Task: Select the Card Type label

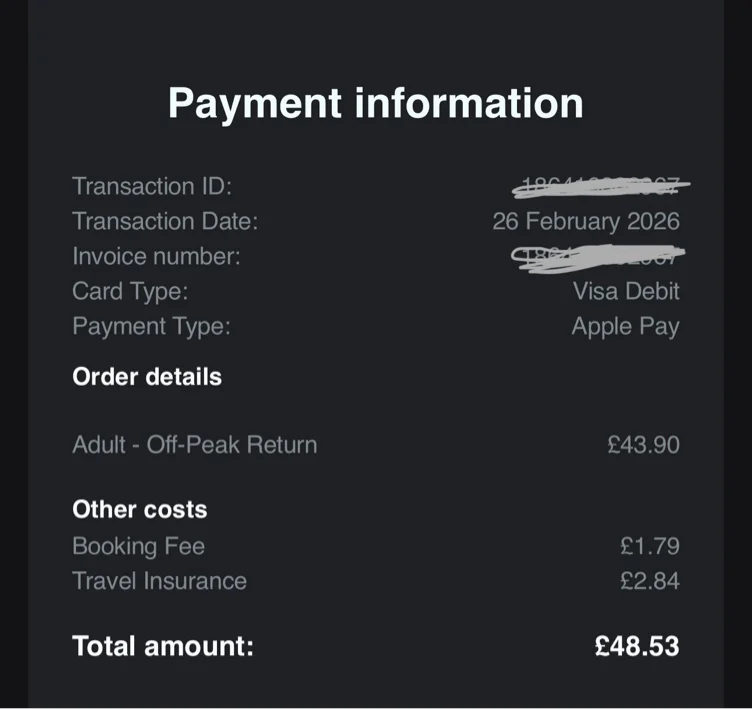Action: pyautogui.click(x=130, y=291)
